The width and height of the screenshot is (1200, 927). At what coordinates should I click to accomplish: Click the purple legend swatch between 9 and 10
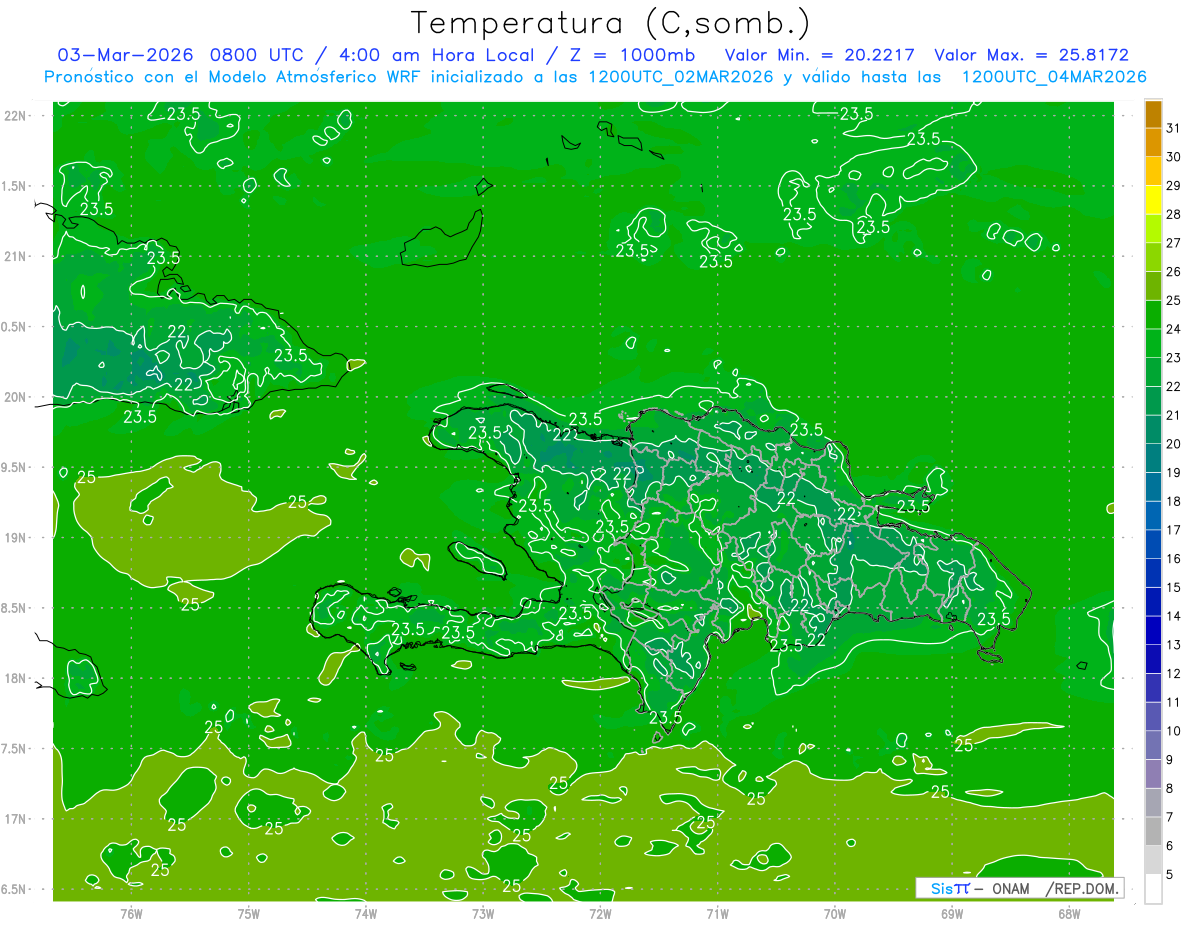(x=1153, y=746)
